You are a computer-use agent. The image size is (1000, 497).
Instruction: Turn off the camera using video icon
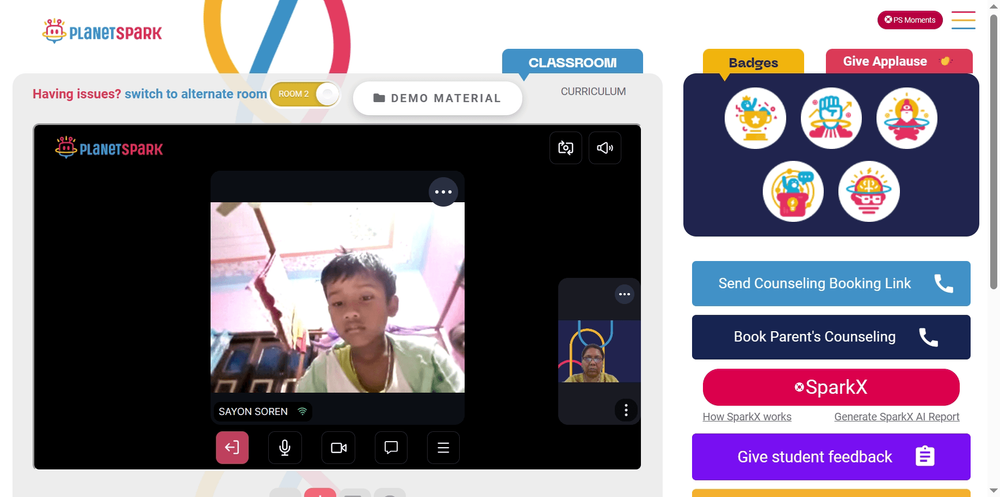point(339,448)
